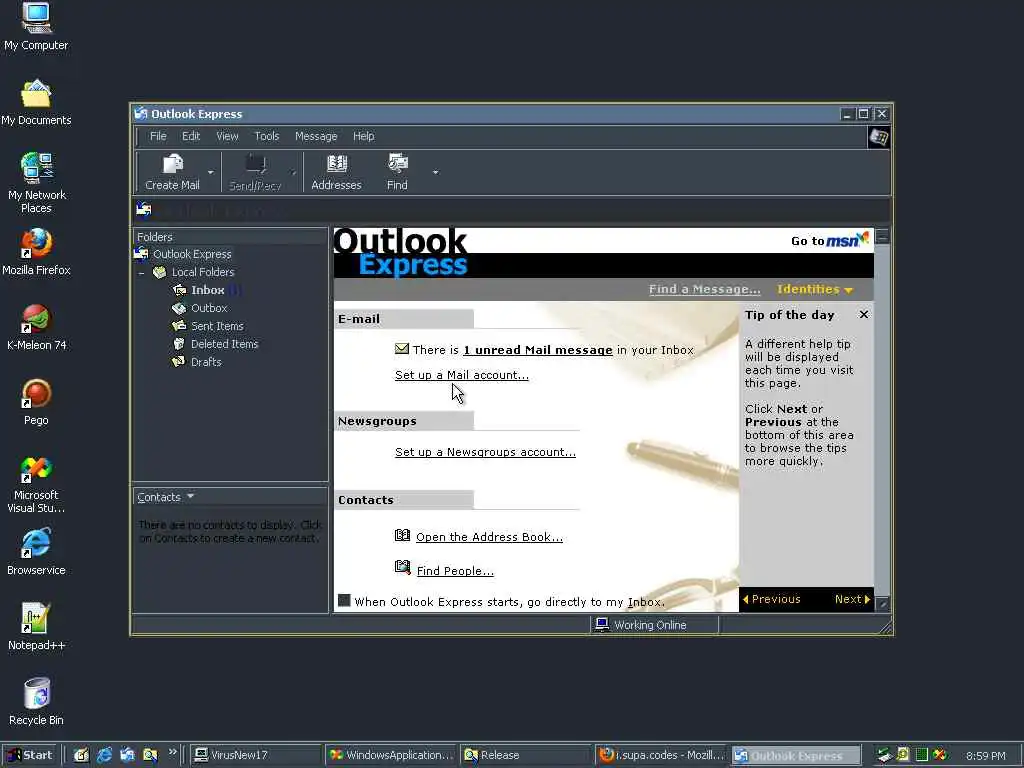Click the '1 unread Mail message' link
The height and width of the screenshot is (768, 1024).
(x=538, y=350)
